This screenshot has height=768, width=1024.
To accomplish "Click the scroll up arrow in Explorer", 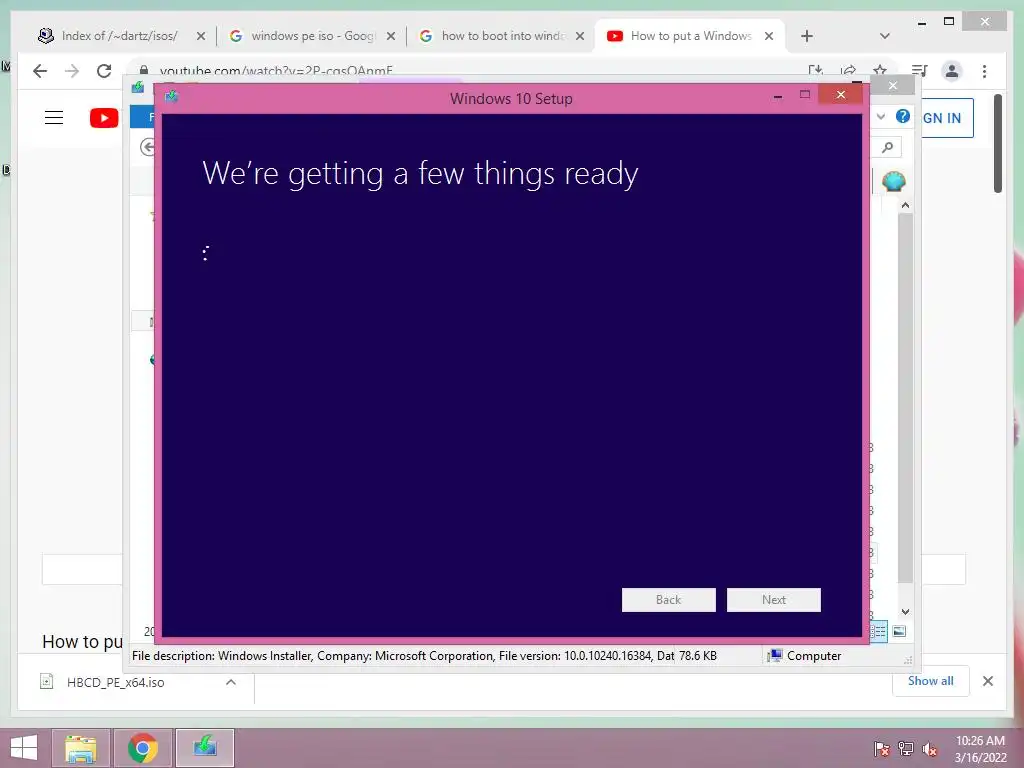I will tap(905, 205).
